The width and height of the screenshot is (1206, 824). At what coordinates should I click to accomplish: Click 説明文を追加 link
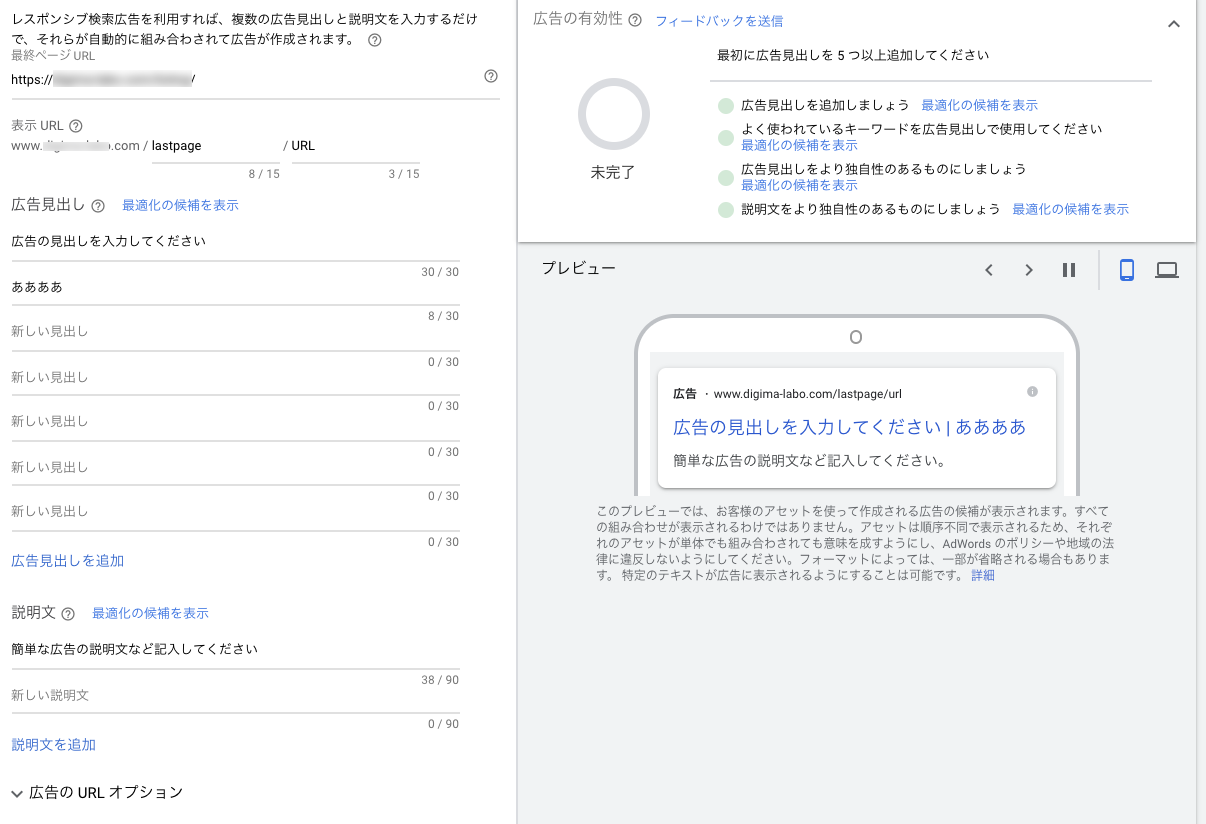(x=54, y=745)
